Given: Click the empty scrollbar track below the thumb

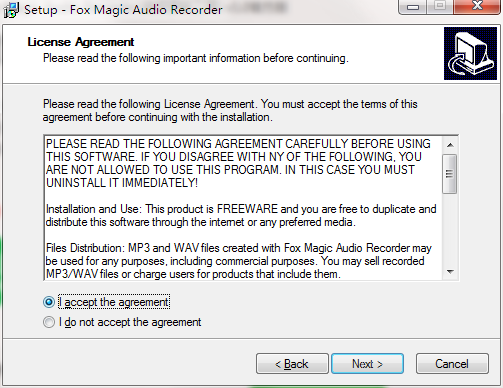Looking at the screenshot, I should 450,229.
